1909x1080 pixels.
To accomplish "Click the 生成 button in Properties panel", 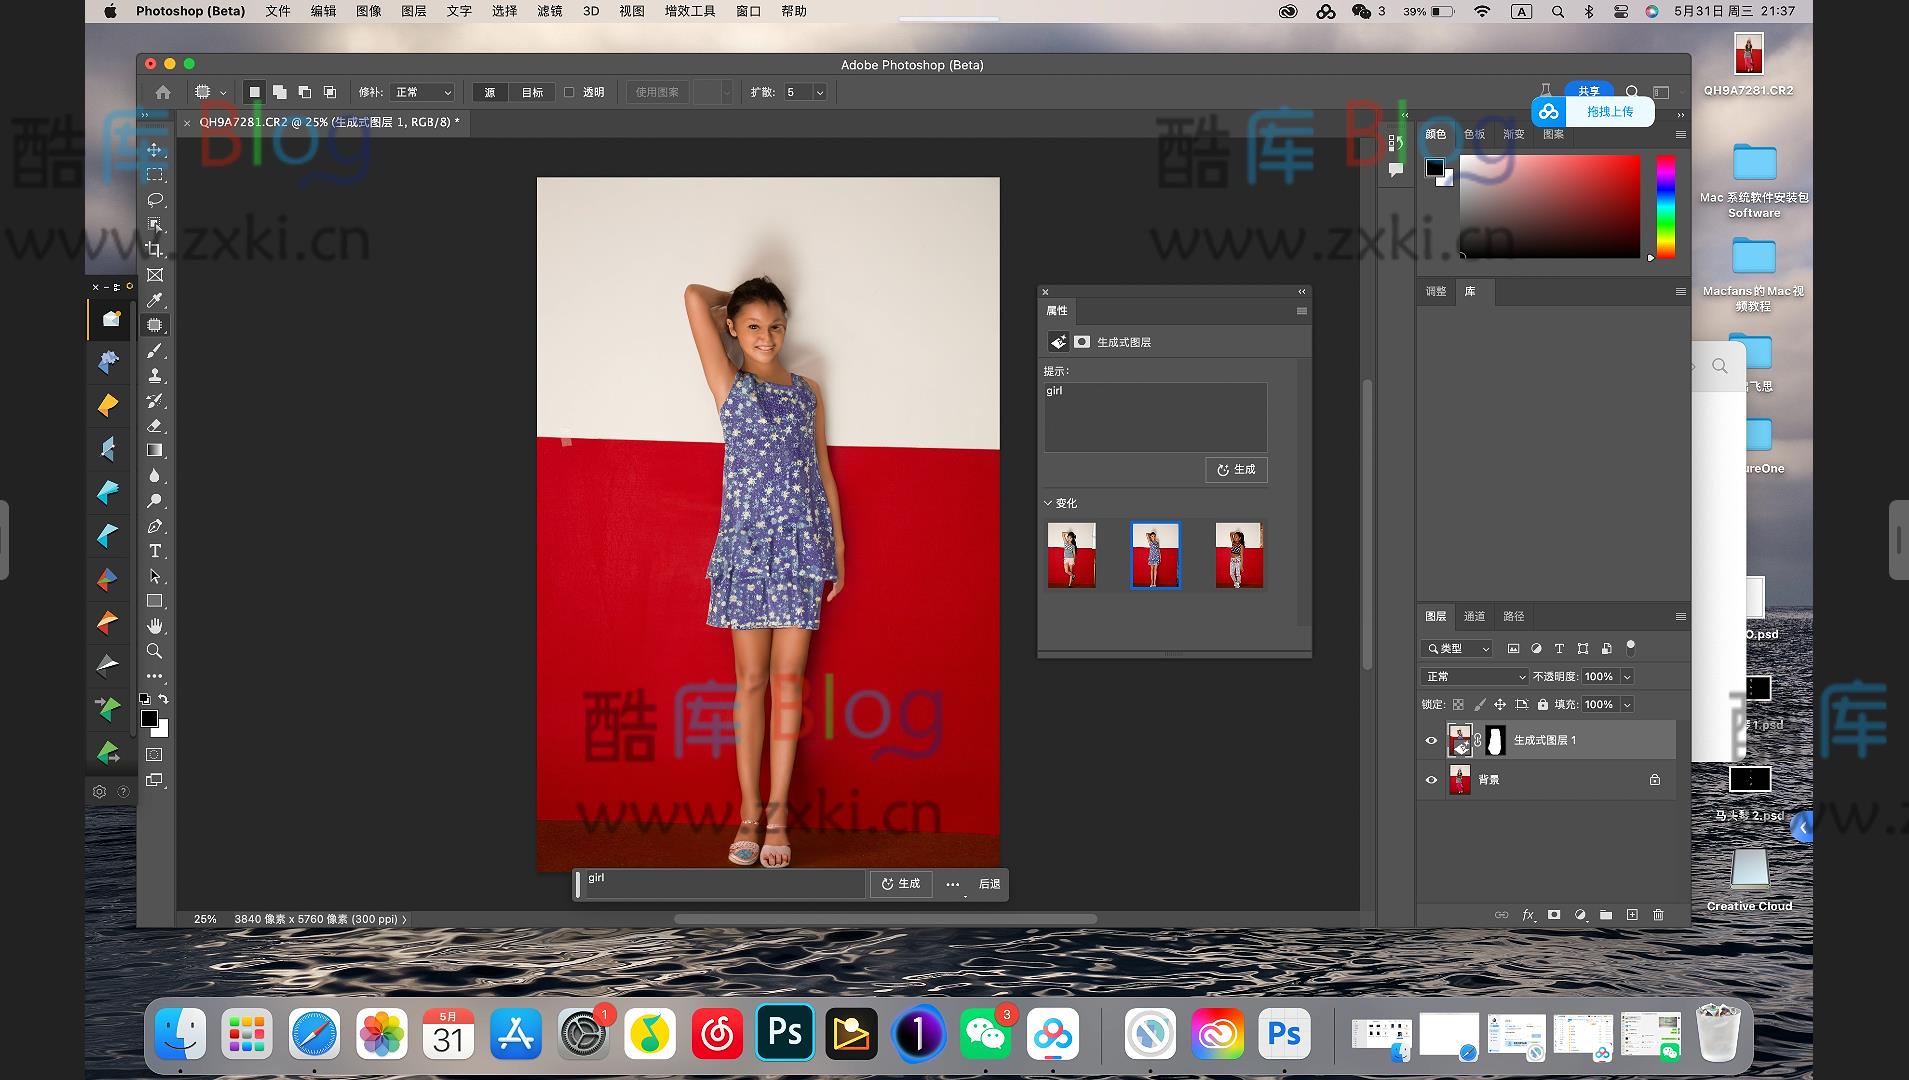I will coord(1236,470).
